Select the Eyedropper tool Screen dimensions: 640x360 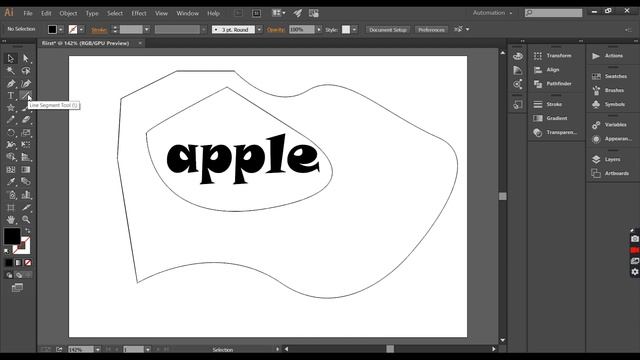click(11, 182)
